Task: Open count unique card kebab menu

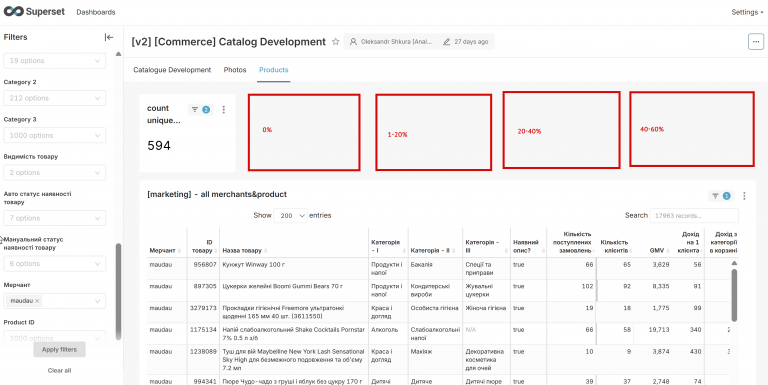Action: coord(224,110)
